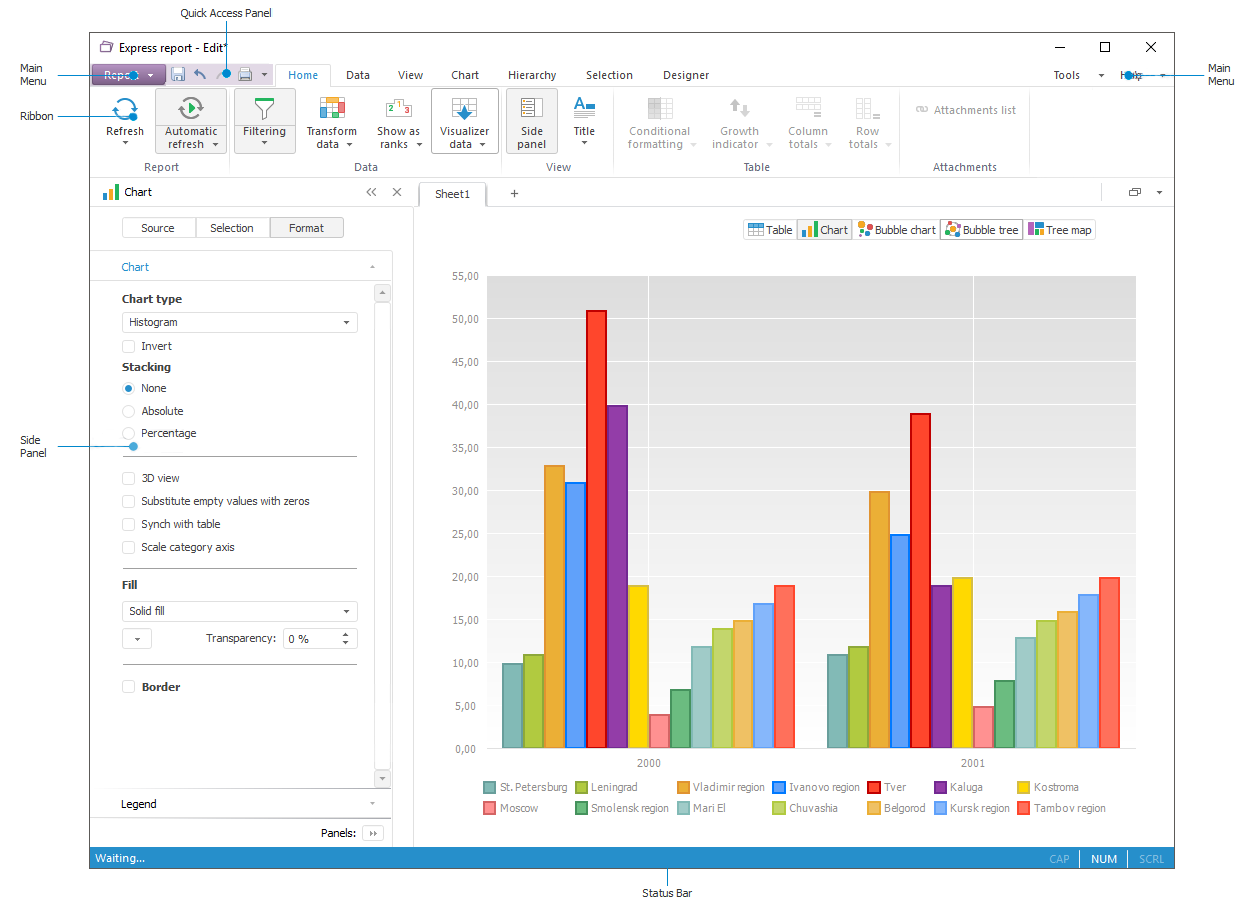Click the Selection panel button
The image size is (1257, 904).
pyautogui.click(x=232, y=228)
